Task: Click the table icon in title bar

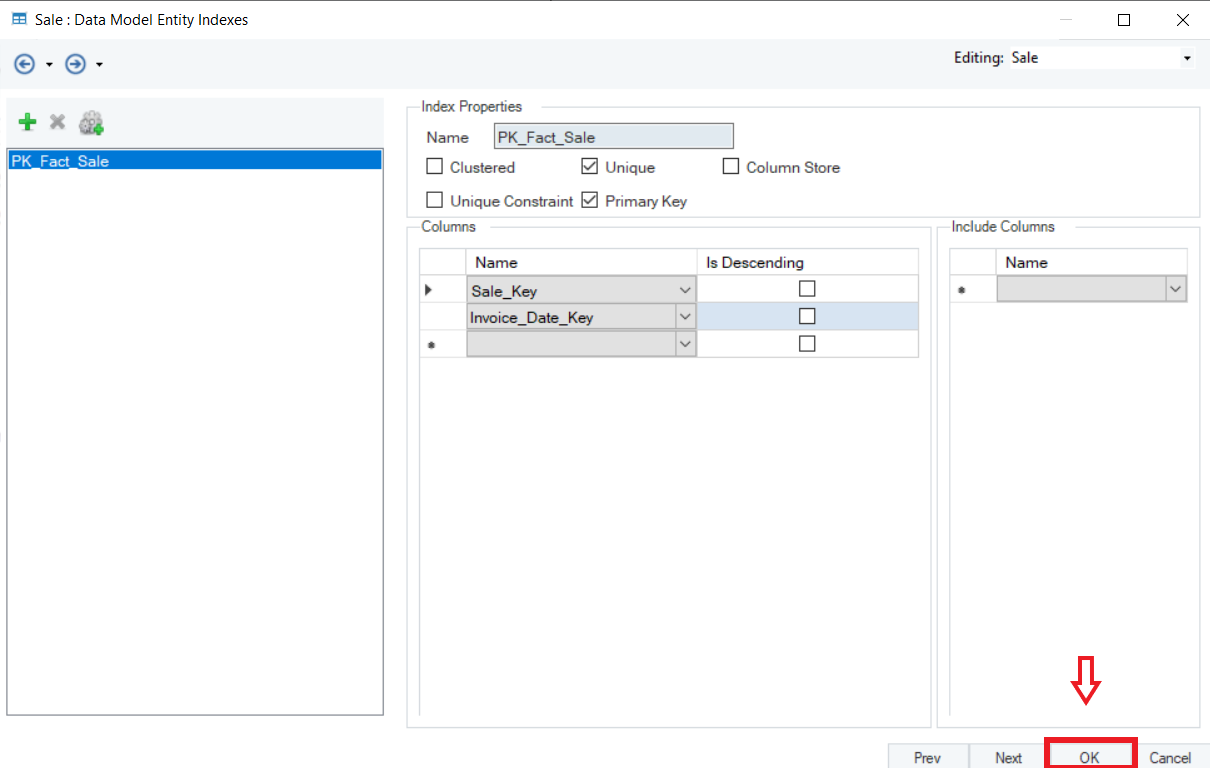Action: pyautogui.click(x=19, y=19)
